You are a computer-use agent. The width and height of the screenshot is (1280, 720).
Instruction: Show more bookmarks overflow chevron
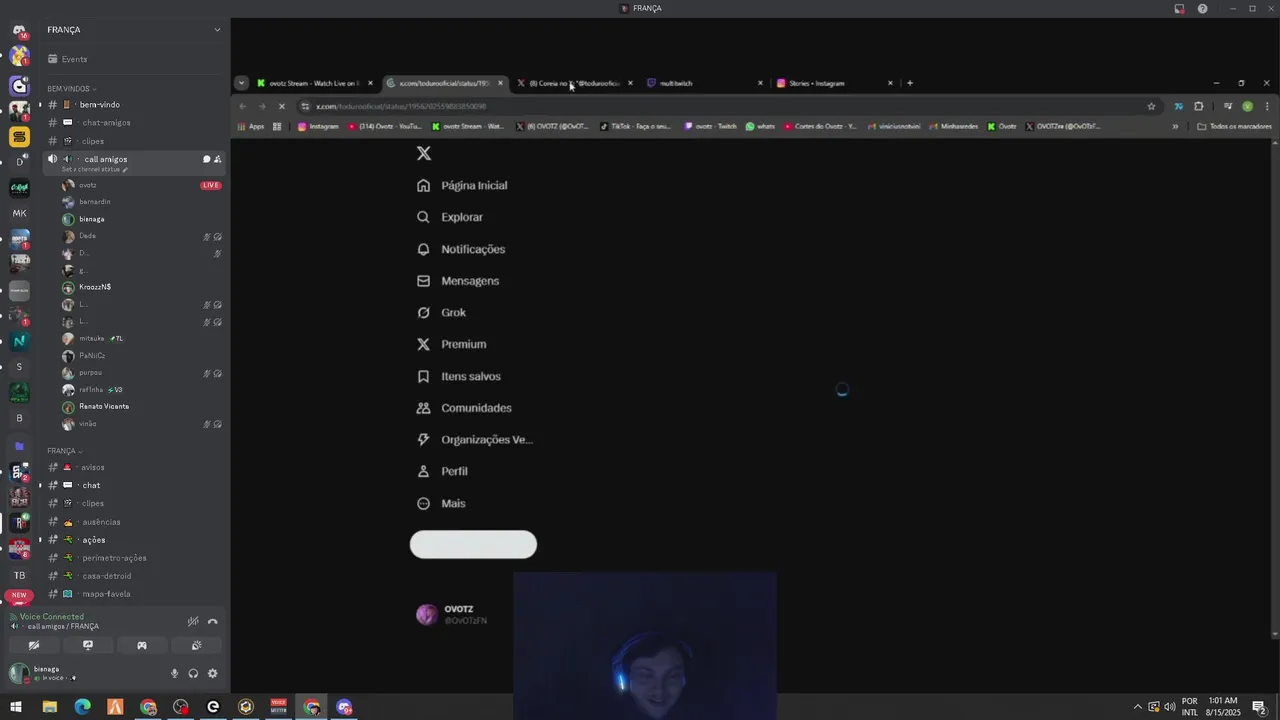click(1175, 126)
